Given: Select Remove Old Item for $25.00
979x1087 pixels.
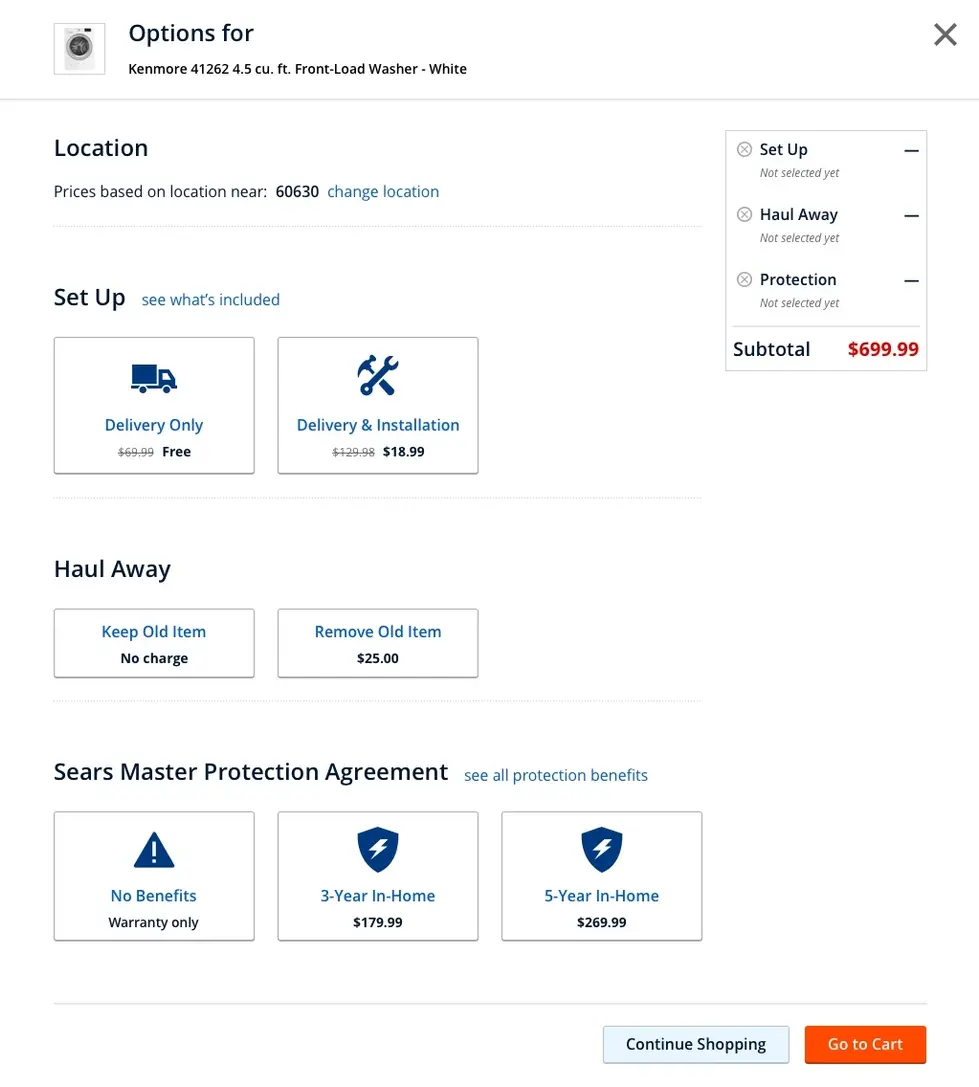Looking at the screenshot, I should point(378,643).
